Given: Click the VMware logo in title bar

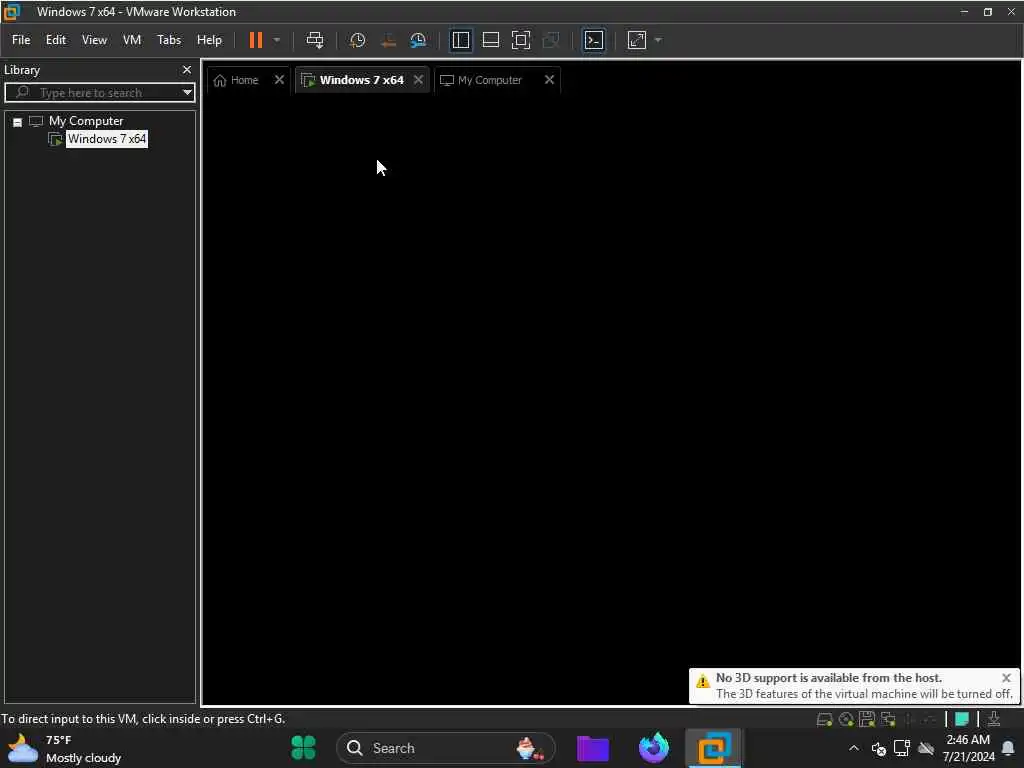Looking at the screenshot, I should 12,11.
